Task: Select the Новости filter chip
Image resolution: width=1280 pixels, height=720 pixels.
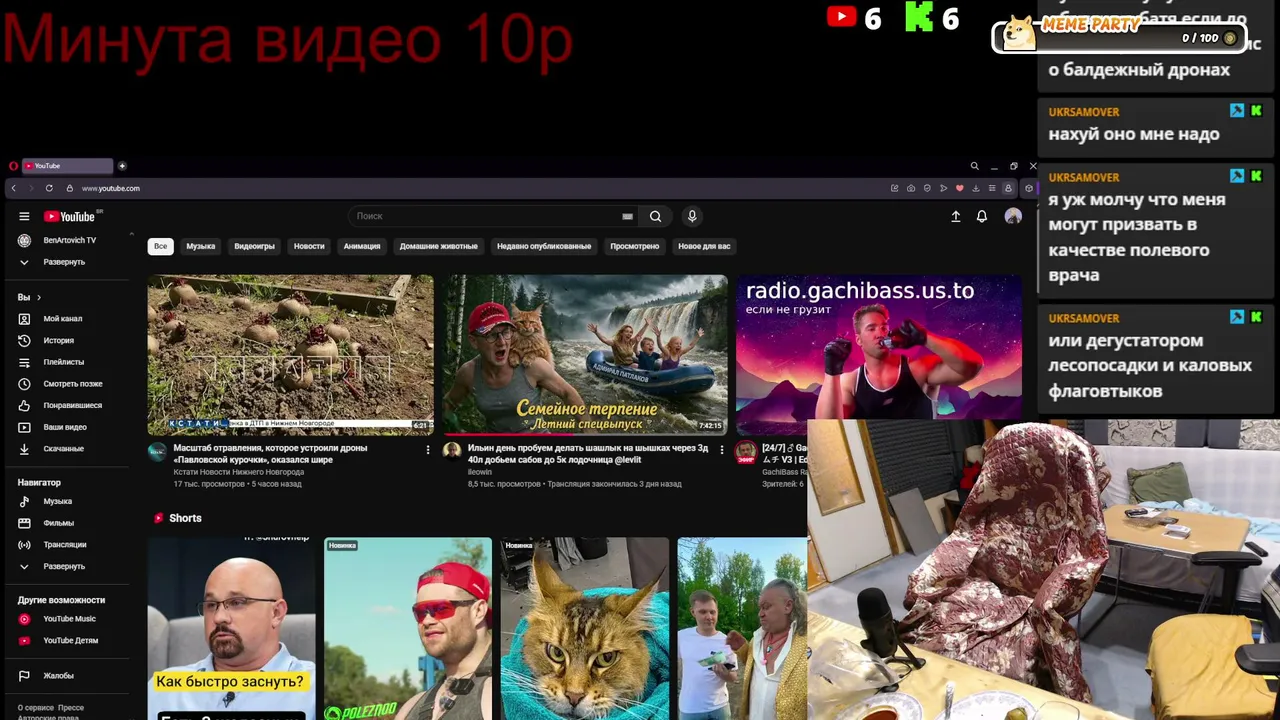Action: pos(309,246)
